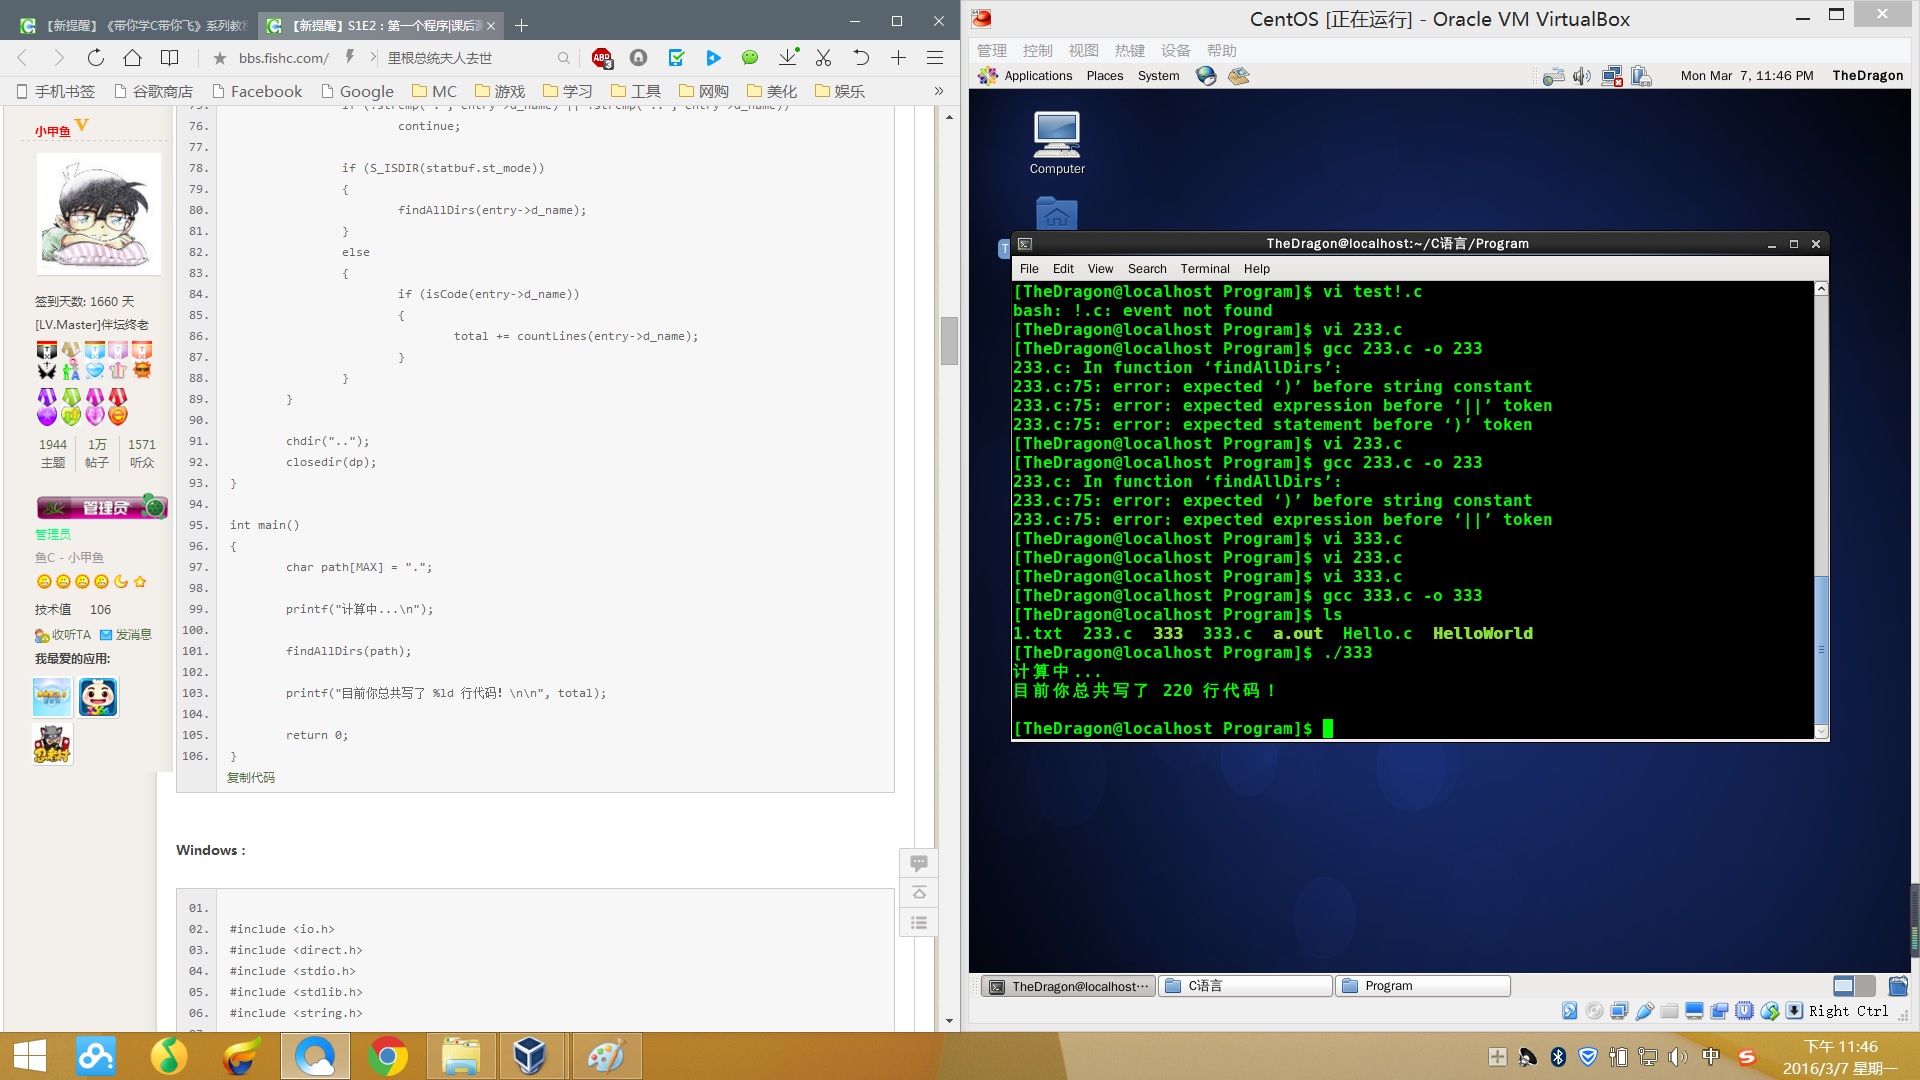Open GNOME Places menu
The height and width of the screenshot is (1080, 1920).
1105,76
